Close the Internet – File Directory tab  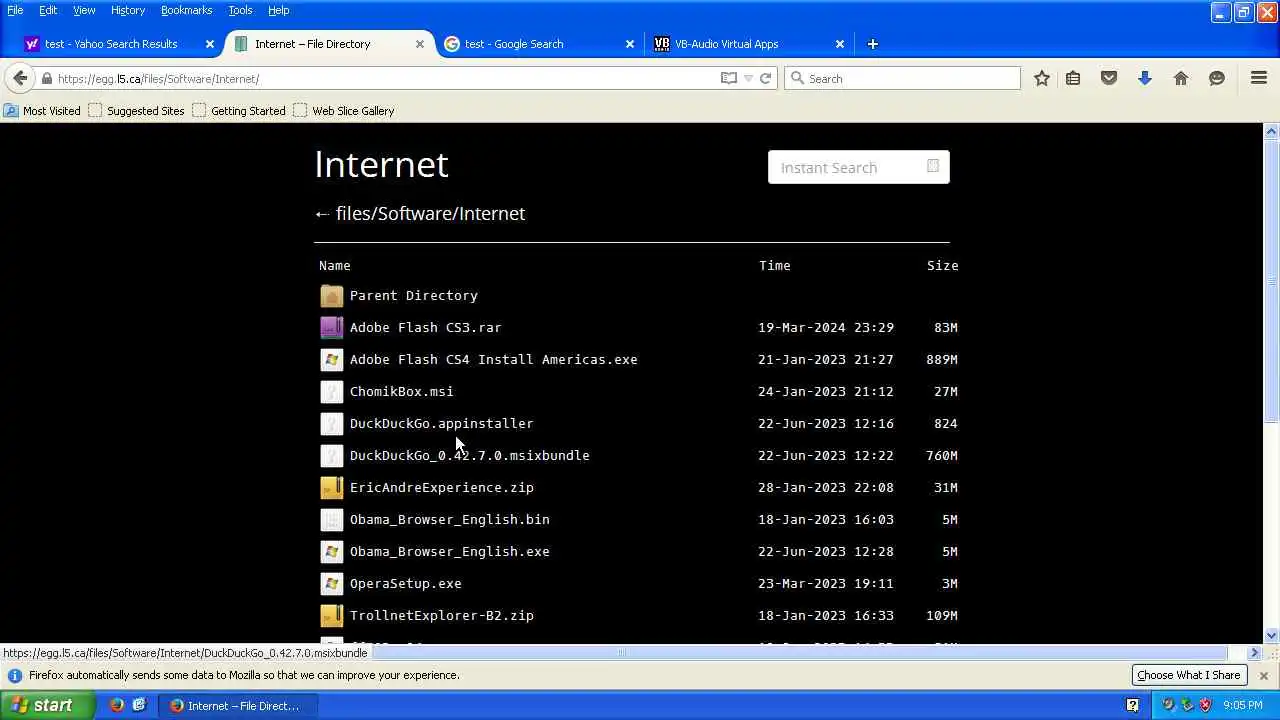click(x=420, y=44)
